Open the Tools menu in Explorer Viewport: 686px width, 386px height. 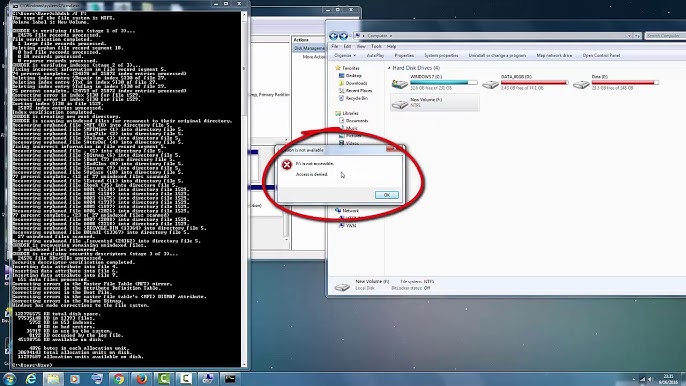(x=376, y=46)
